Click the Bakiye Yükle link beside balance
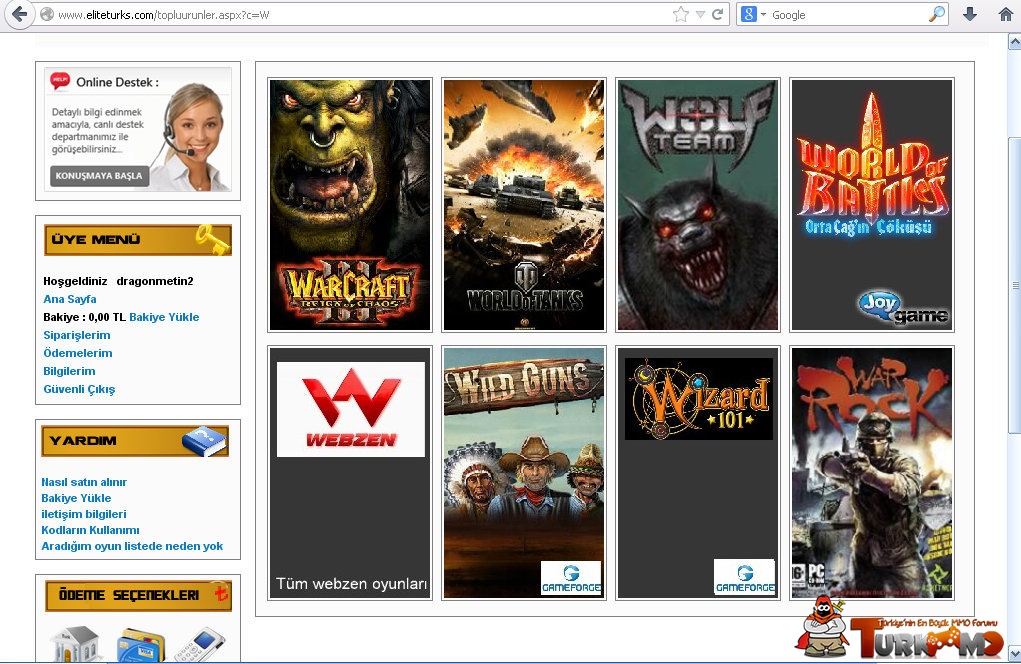Screen dimensions: 1021x664 (x=164, y=317)
